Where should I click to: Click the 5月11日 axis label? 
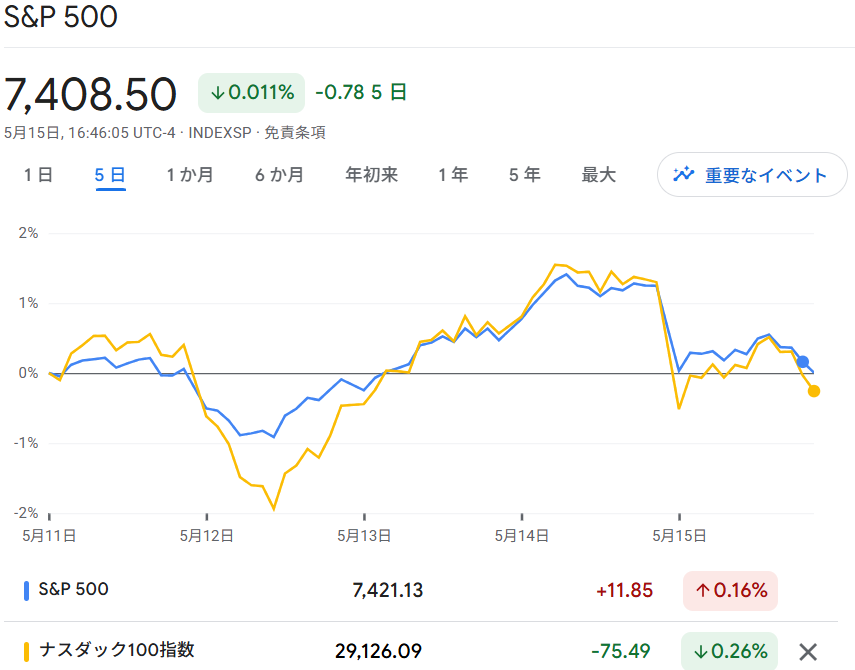click(49, 536)
